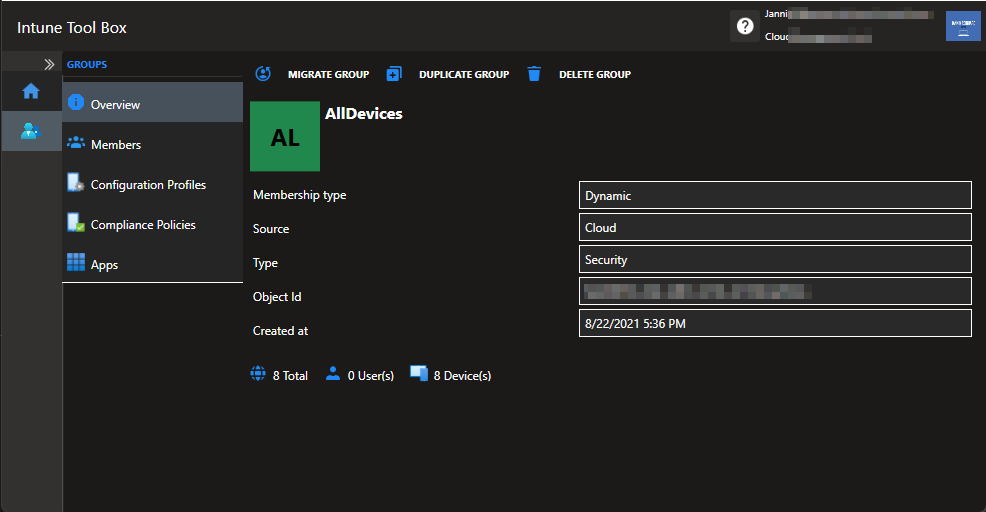The height and width of the screenshot is (512, 986).
Task: Click the Object Id label
Action: [277, 297]
